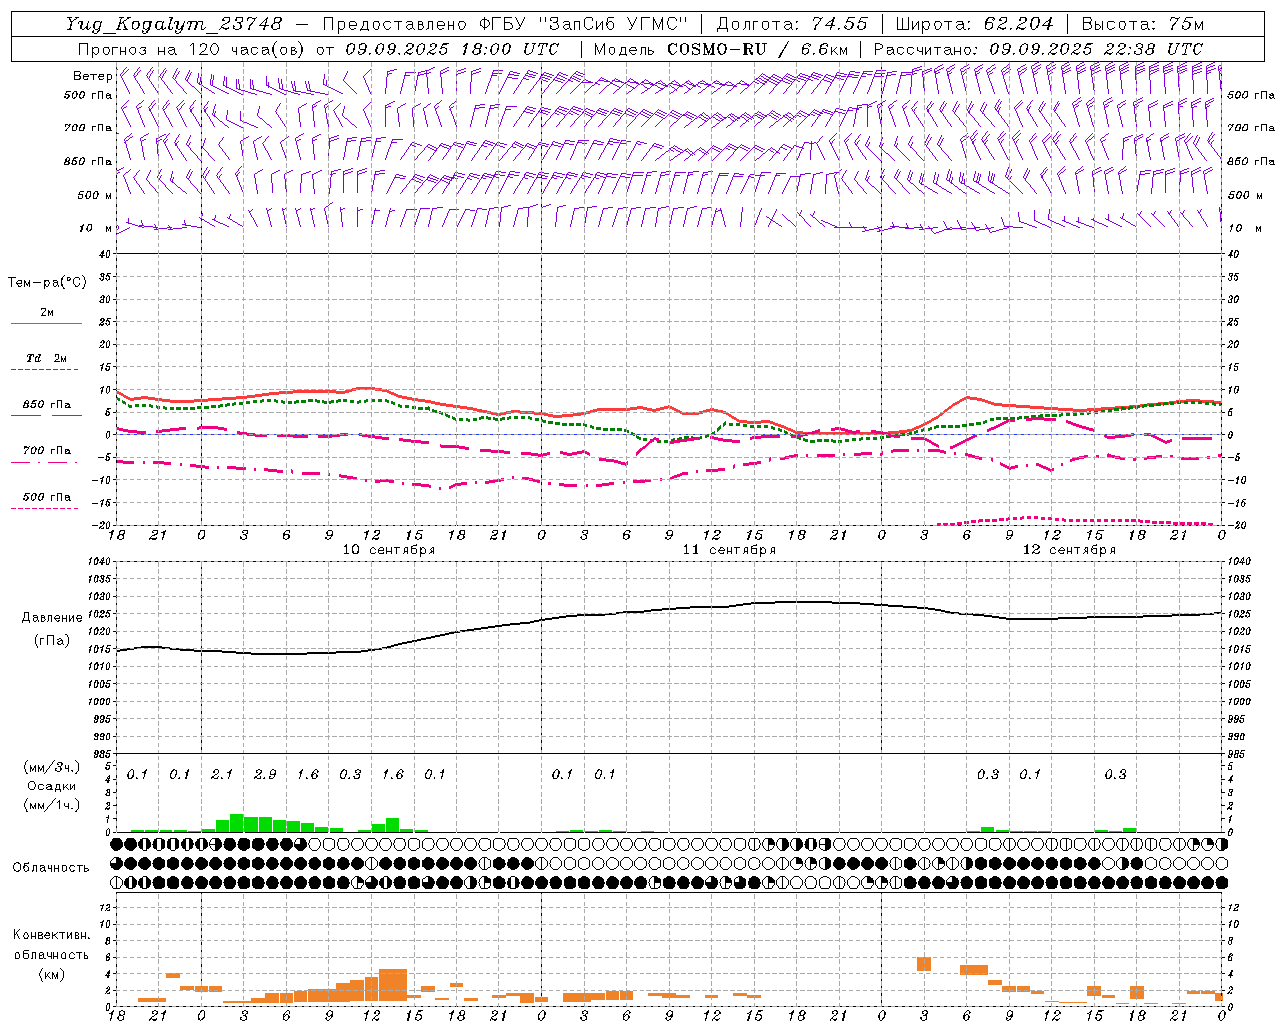Click the 'Широта: 62.204' latitude value

pos(974,24)
